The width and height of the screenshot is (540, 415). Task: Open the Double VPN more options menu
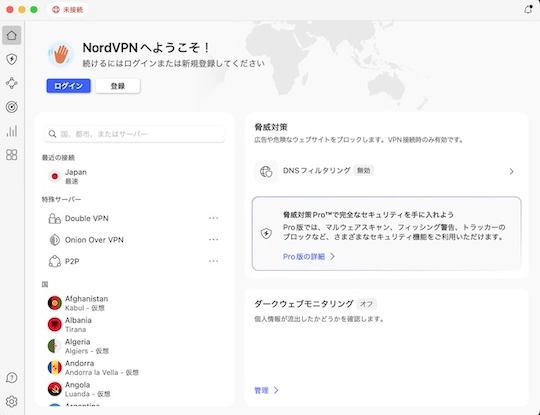[x=214, y=218]
